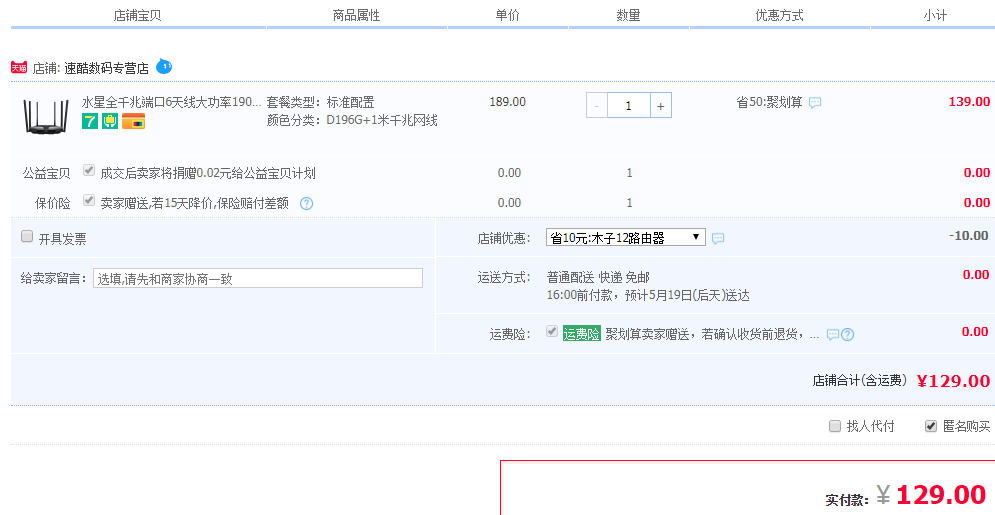Click the question mark help icon for 运费险

(847, 335)
